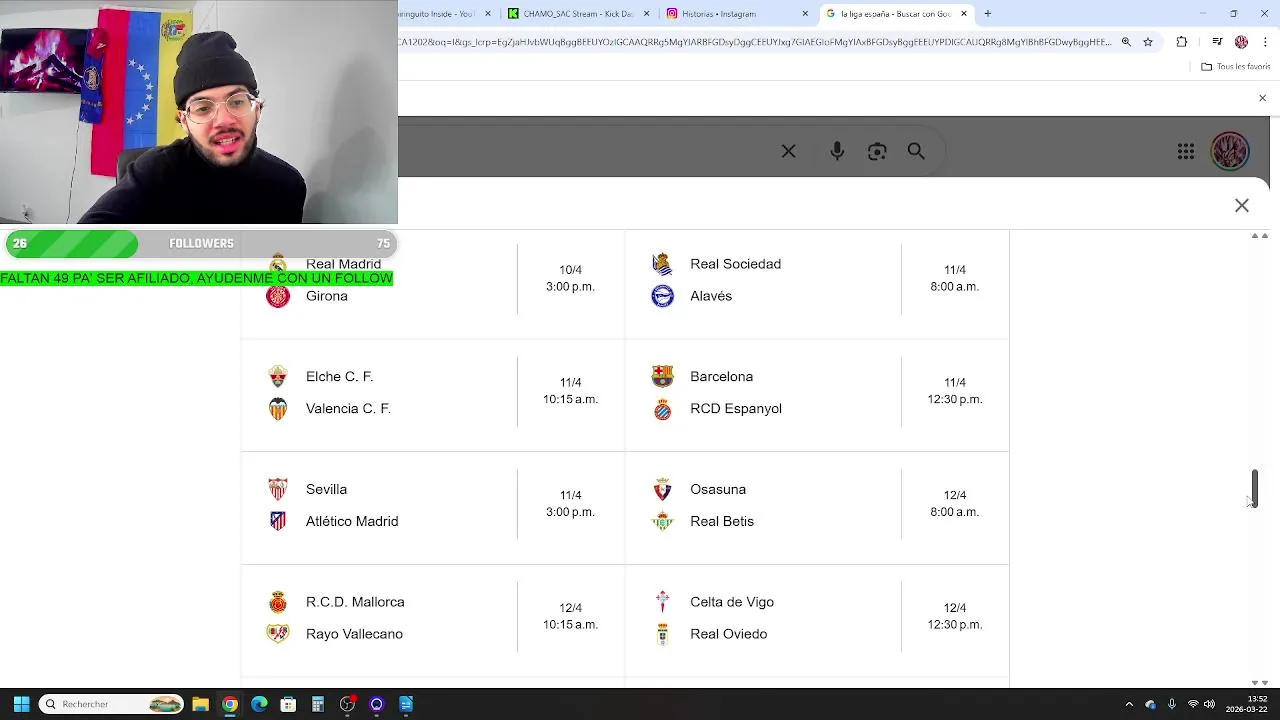Screen dimensions: 1280x720
Task: Open the R.C.D. Mallorca vs Rayo Vallecano match
Action: click(433, 619)
